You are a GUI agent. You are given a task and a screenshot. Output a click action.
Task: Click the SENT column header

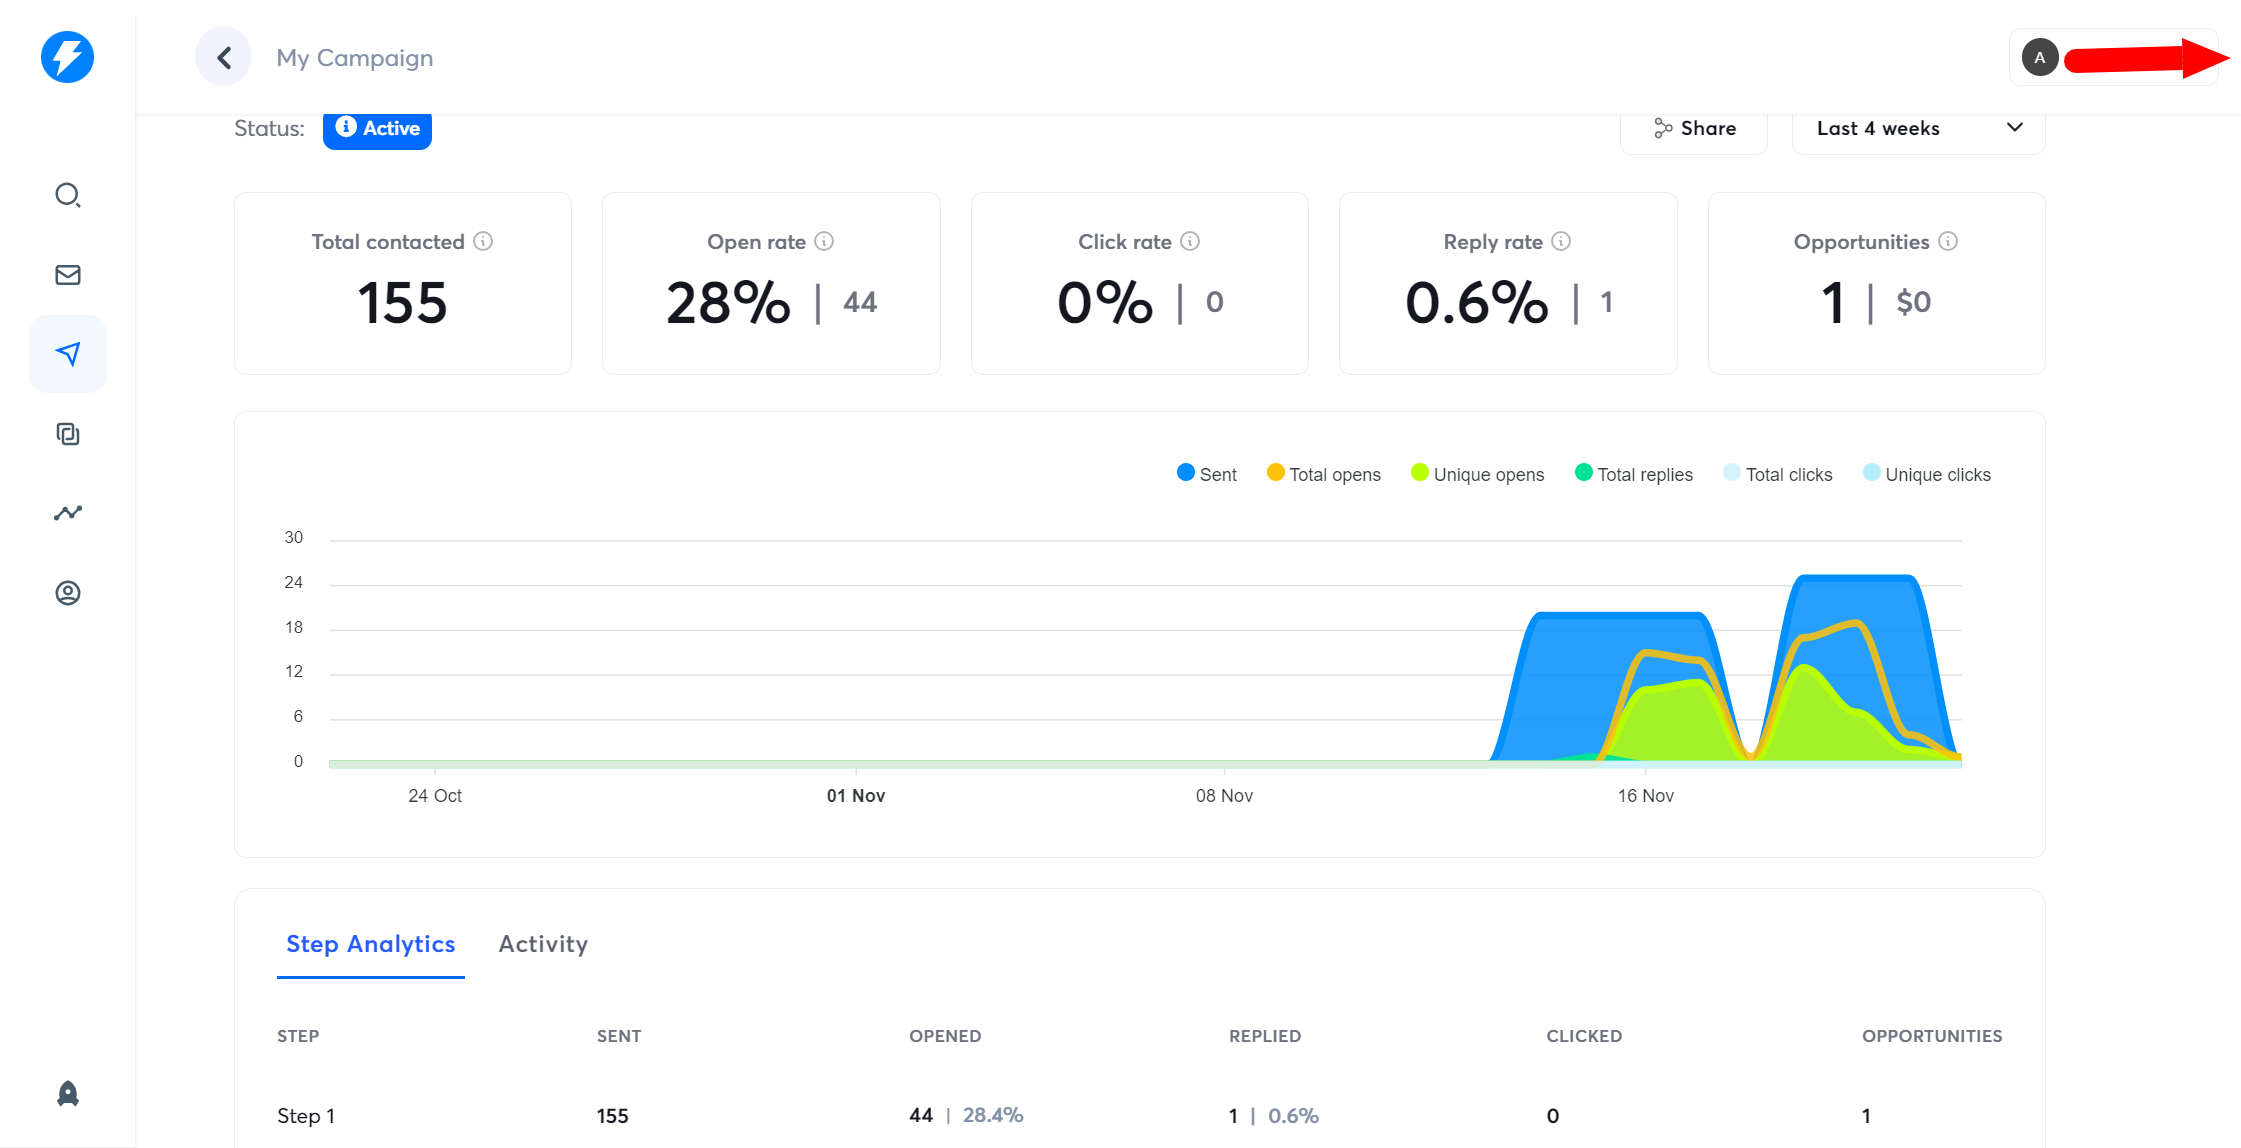coord(619,1036)
